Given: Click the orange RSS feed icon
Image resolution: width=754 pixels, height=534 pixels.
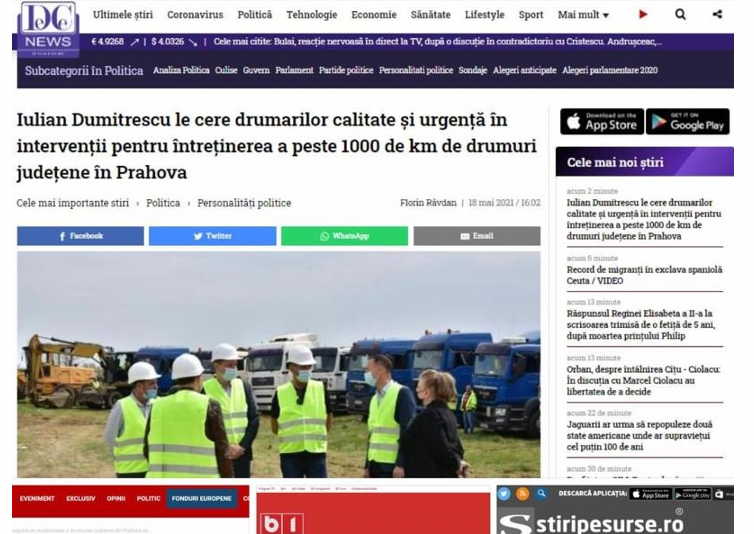Looking at the screenshot, I should click(x=523, y=494).
